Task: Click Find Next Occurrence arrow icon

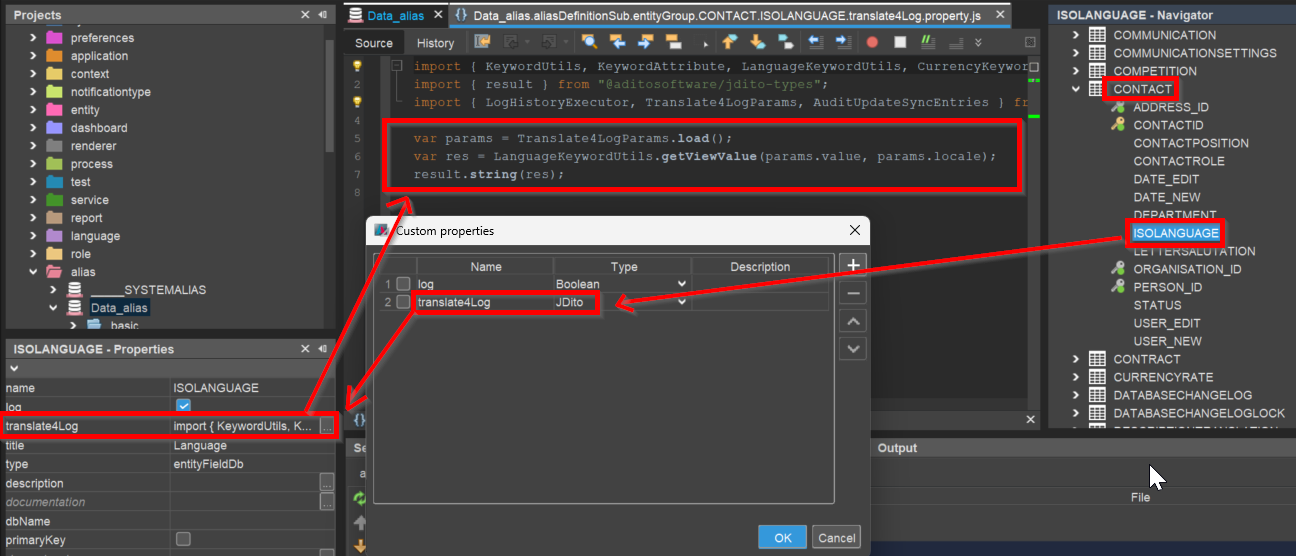Action: (x=645, y=42)
